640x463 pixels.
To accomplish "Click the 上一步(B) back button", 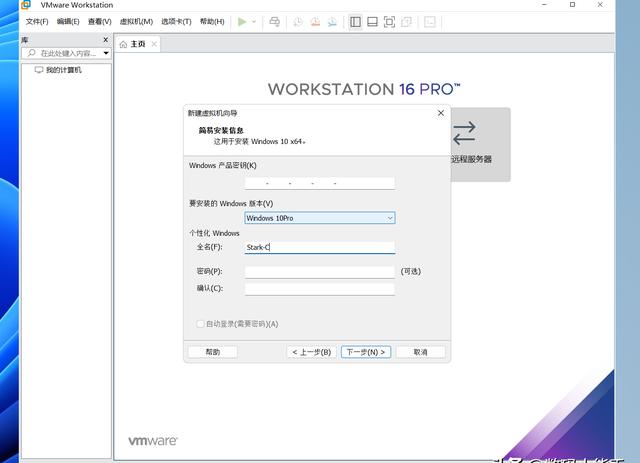I will point(311,352).
